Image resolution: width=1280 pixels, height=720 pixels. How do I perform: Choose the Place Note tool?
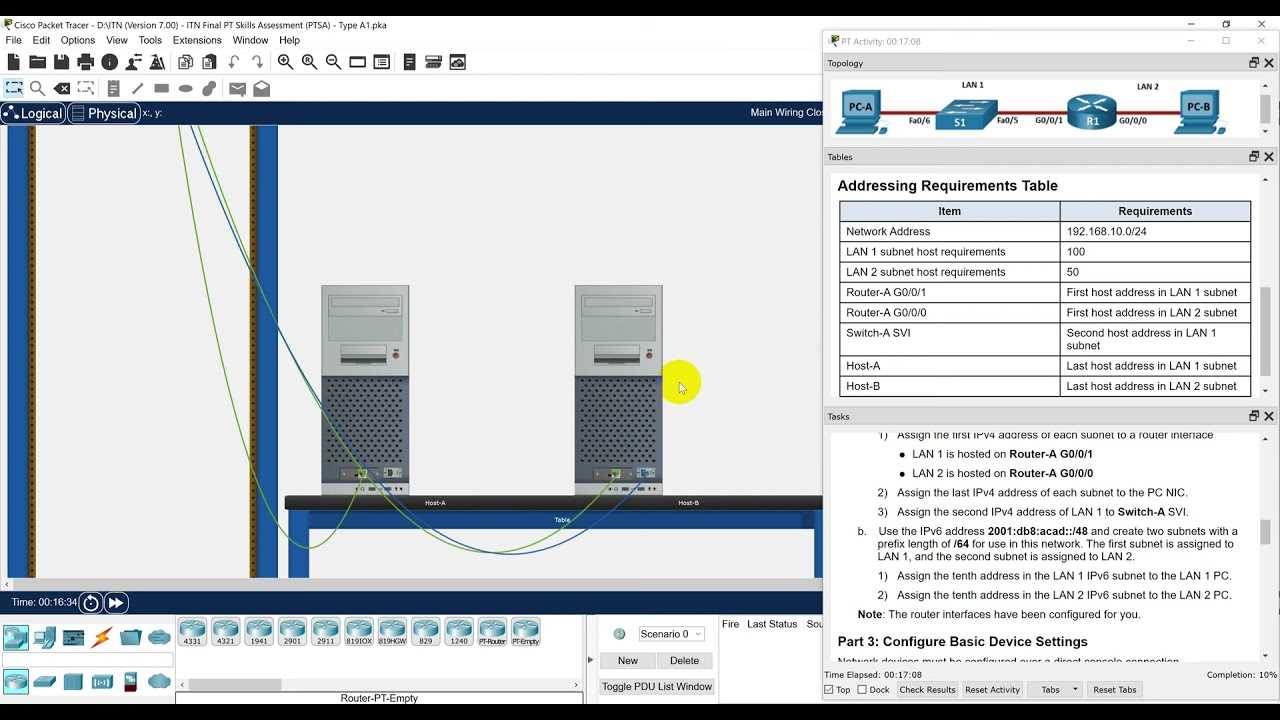(113, 88)
